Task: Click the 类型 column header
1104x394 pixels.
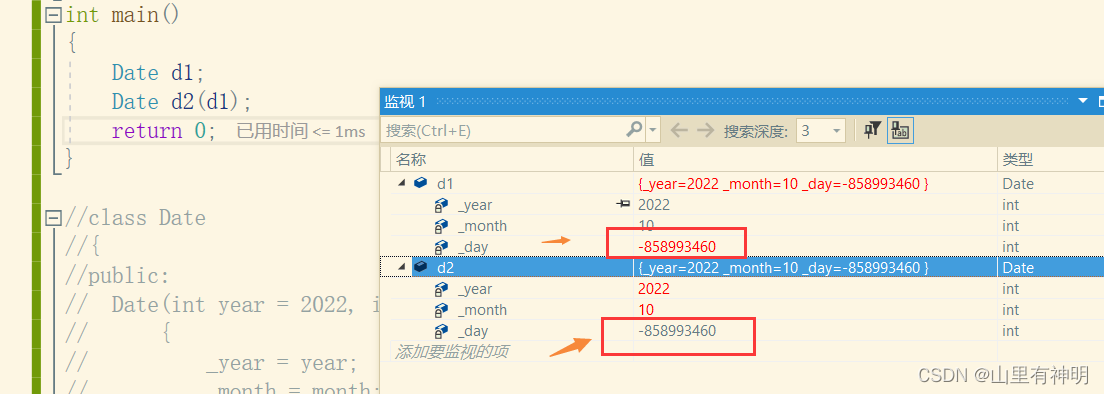Action: coord(1050,160)
